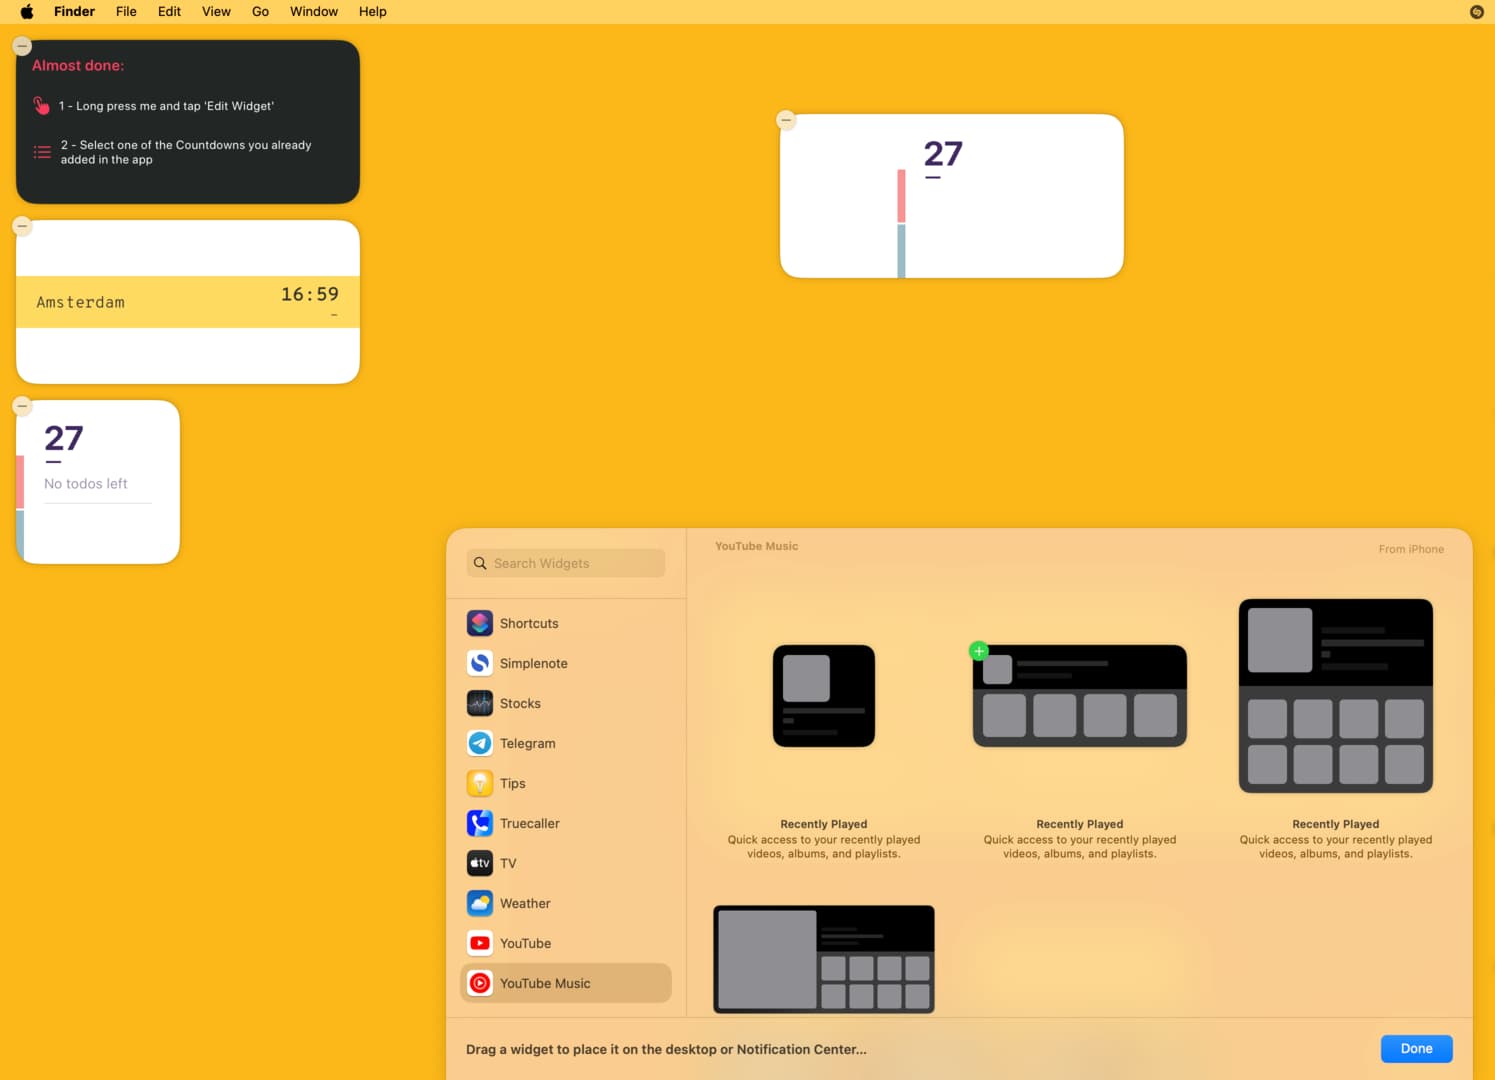The height and width of the screenshot is (1080, 1495).
Task: Select Truecaller in the widget app list
Action: [566, 823]
